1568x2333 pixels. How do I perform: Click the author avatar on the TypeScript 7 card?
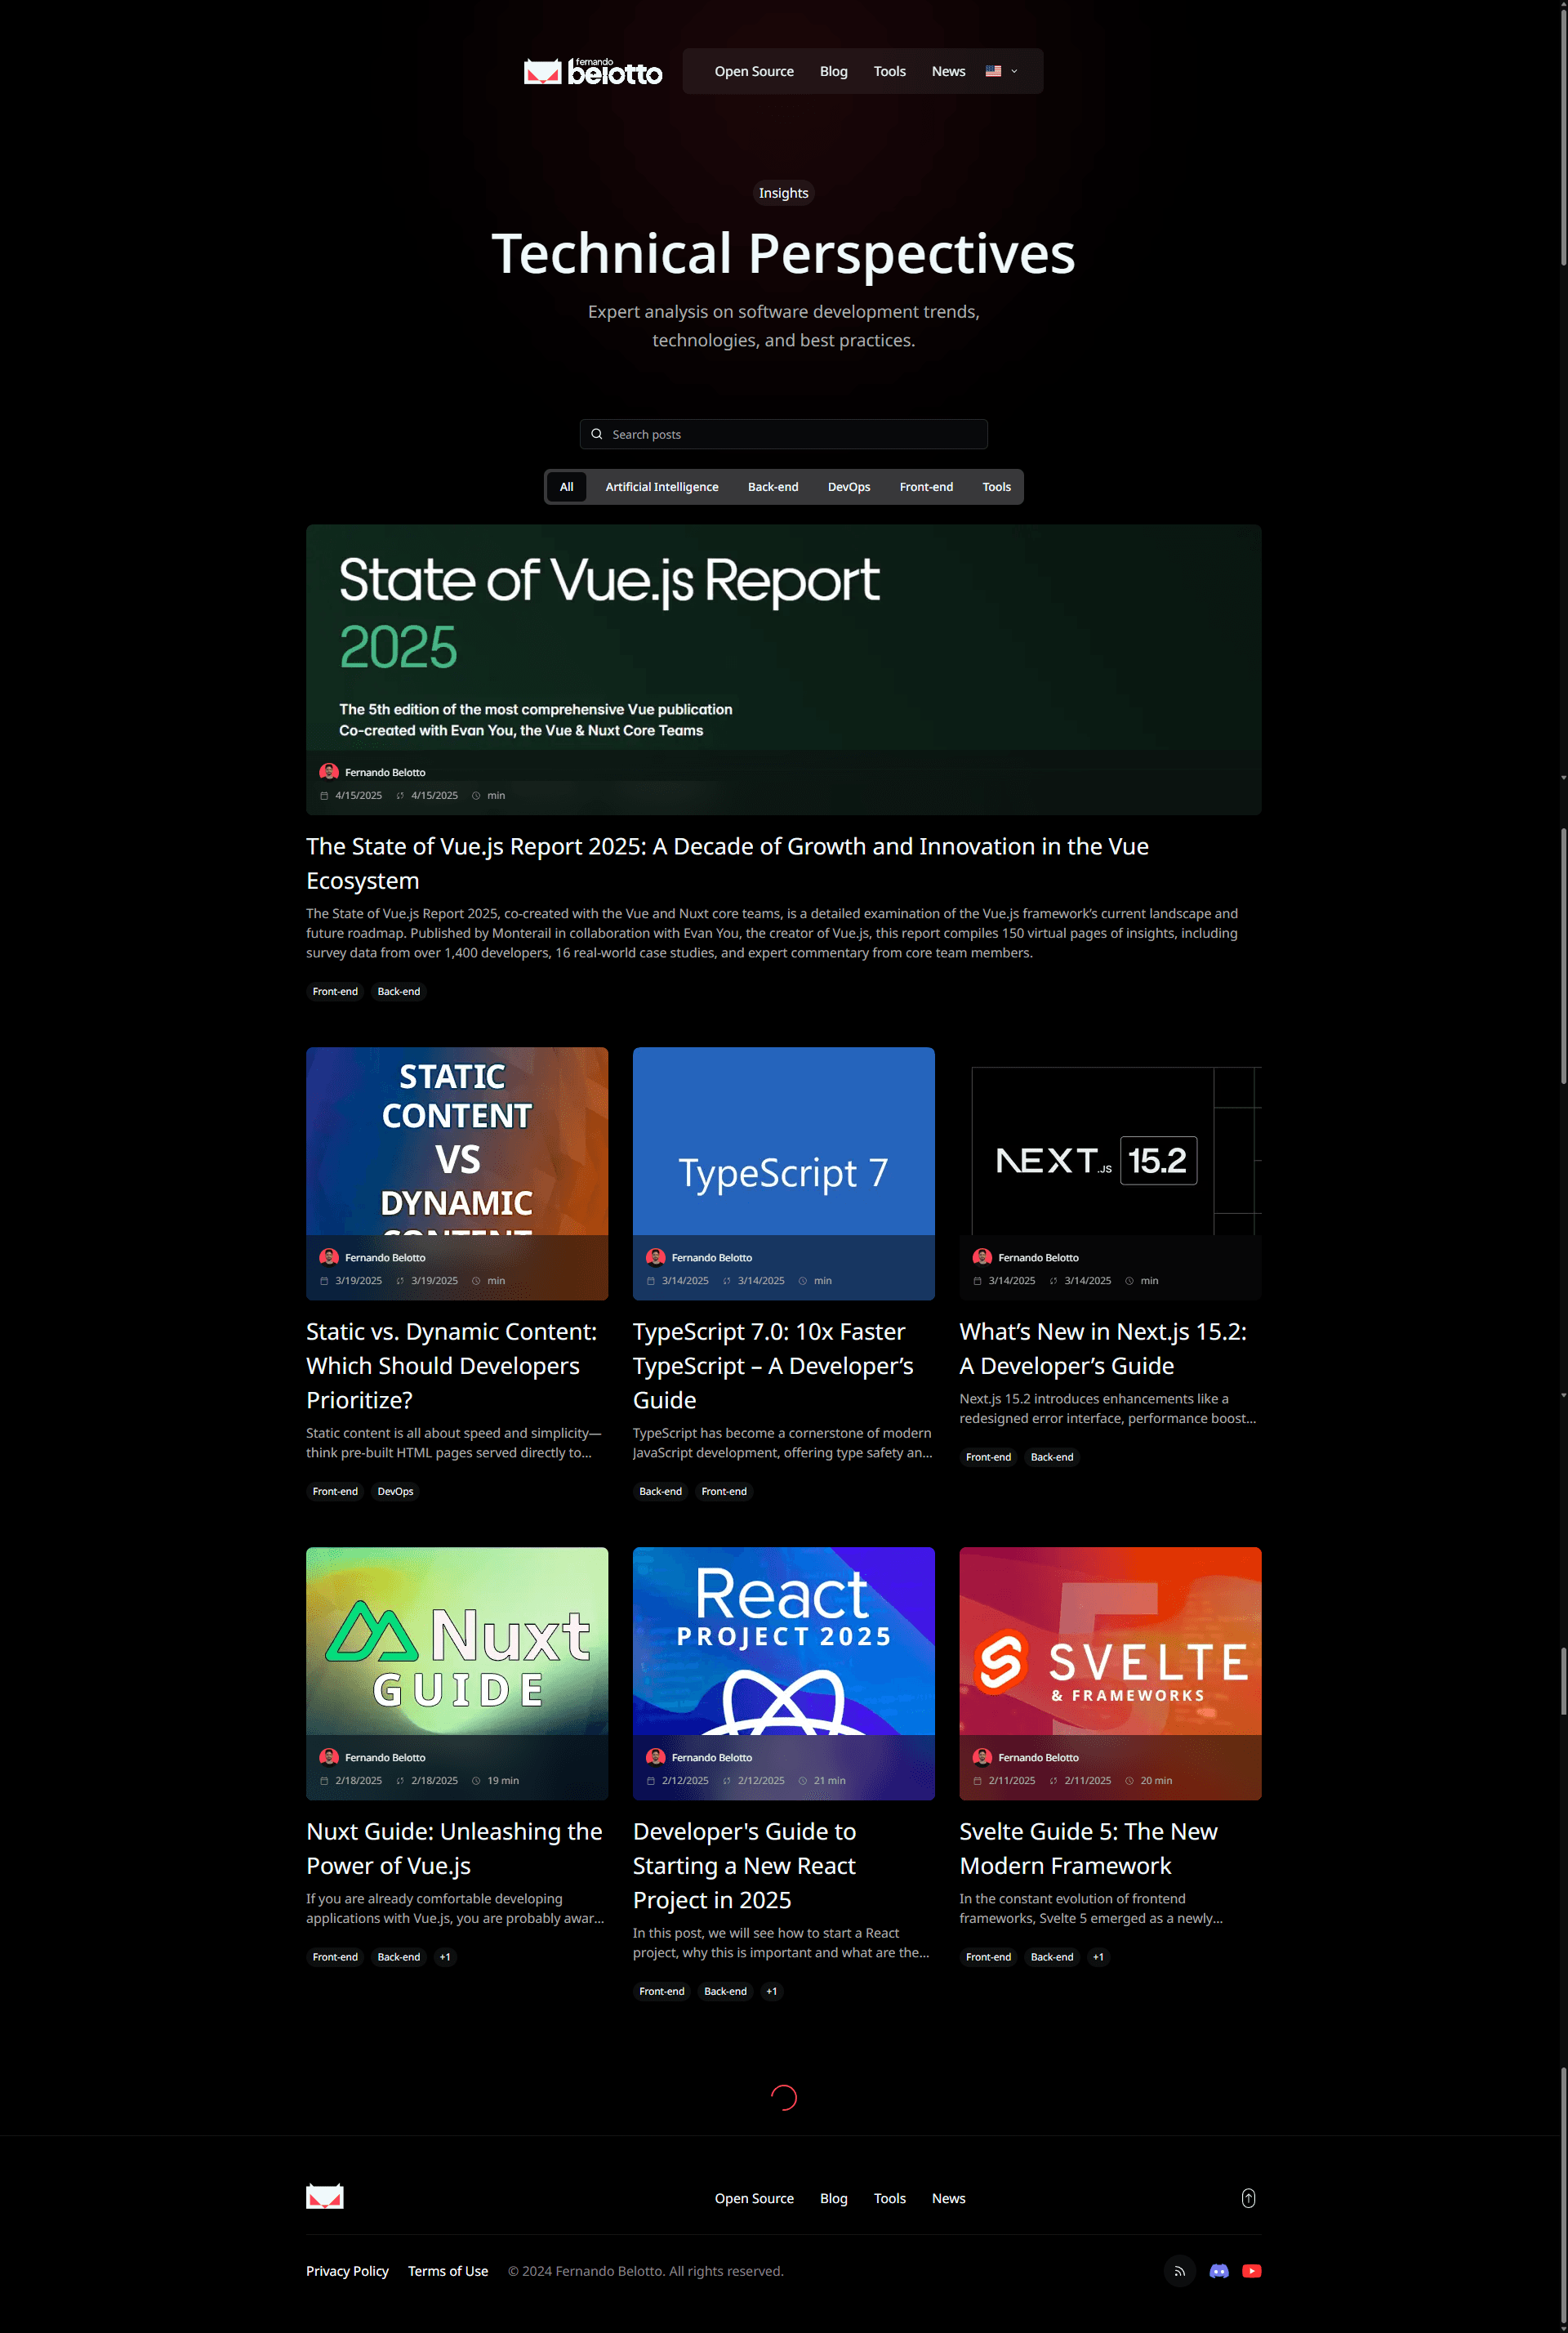click(655, 1257)
